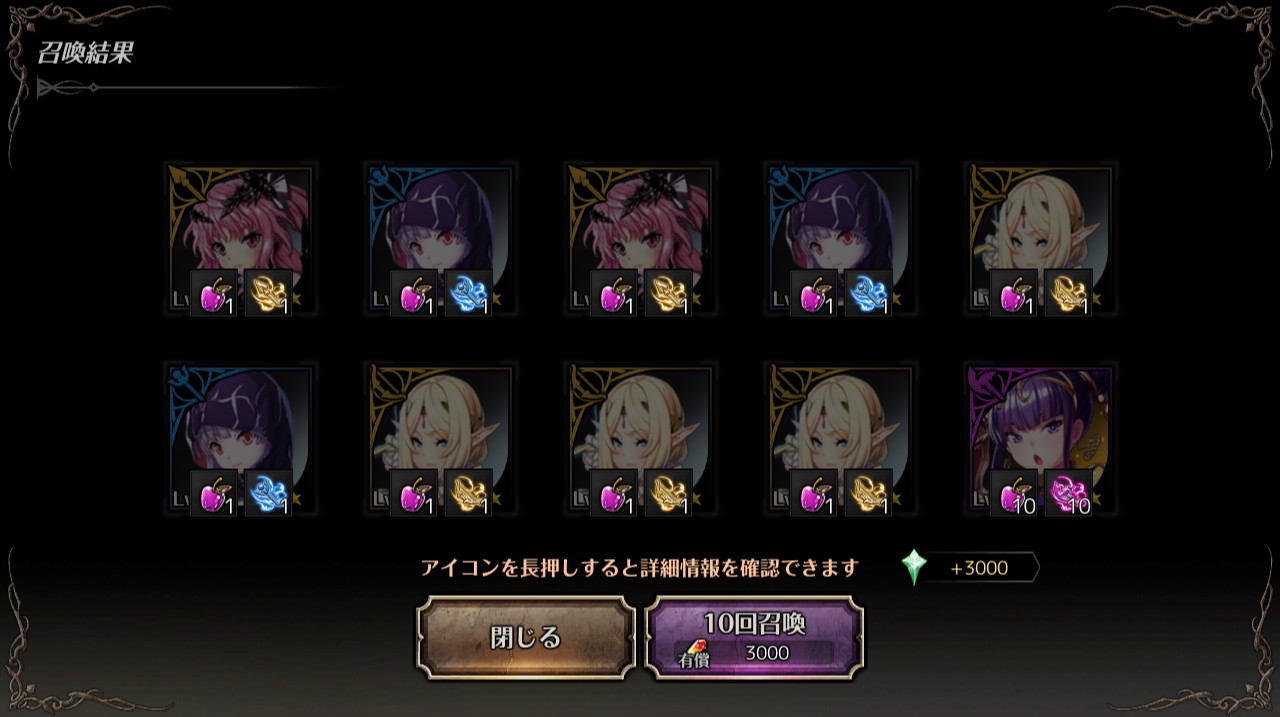Tap blue wing icon on bottom-left hooded card
Image resolution: width=1280 pixels, height=717 pixels.
pyautogui.click(x=268, y=493)
